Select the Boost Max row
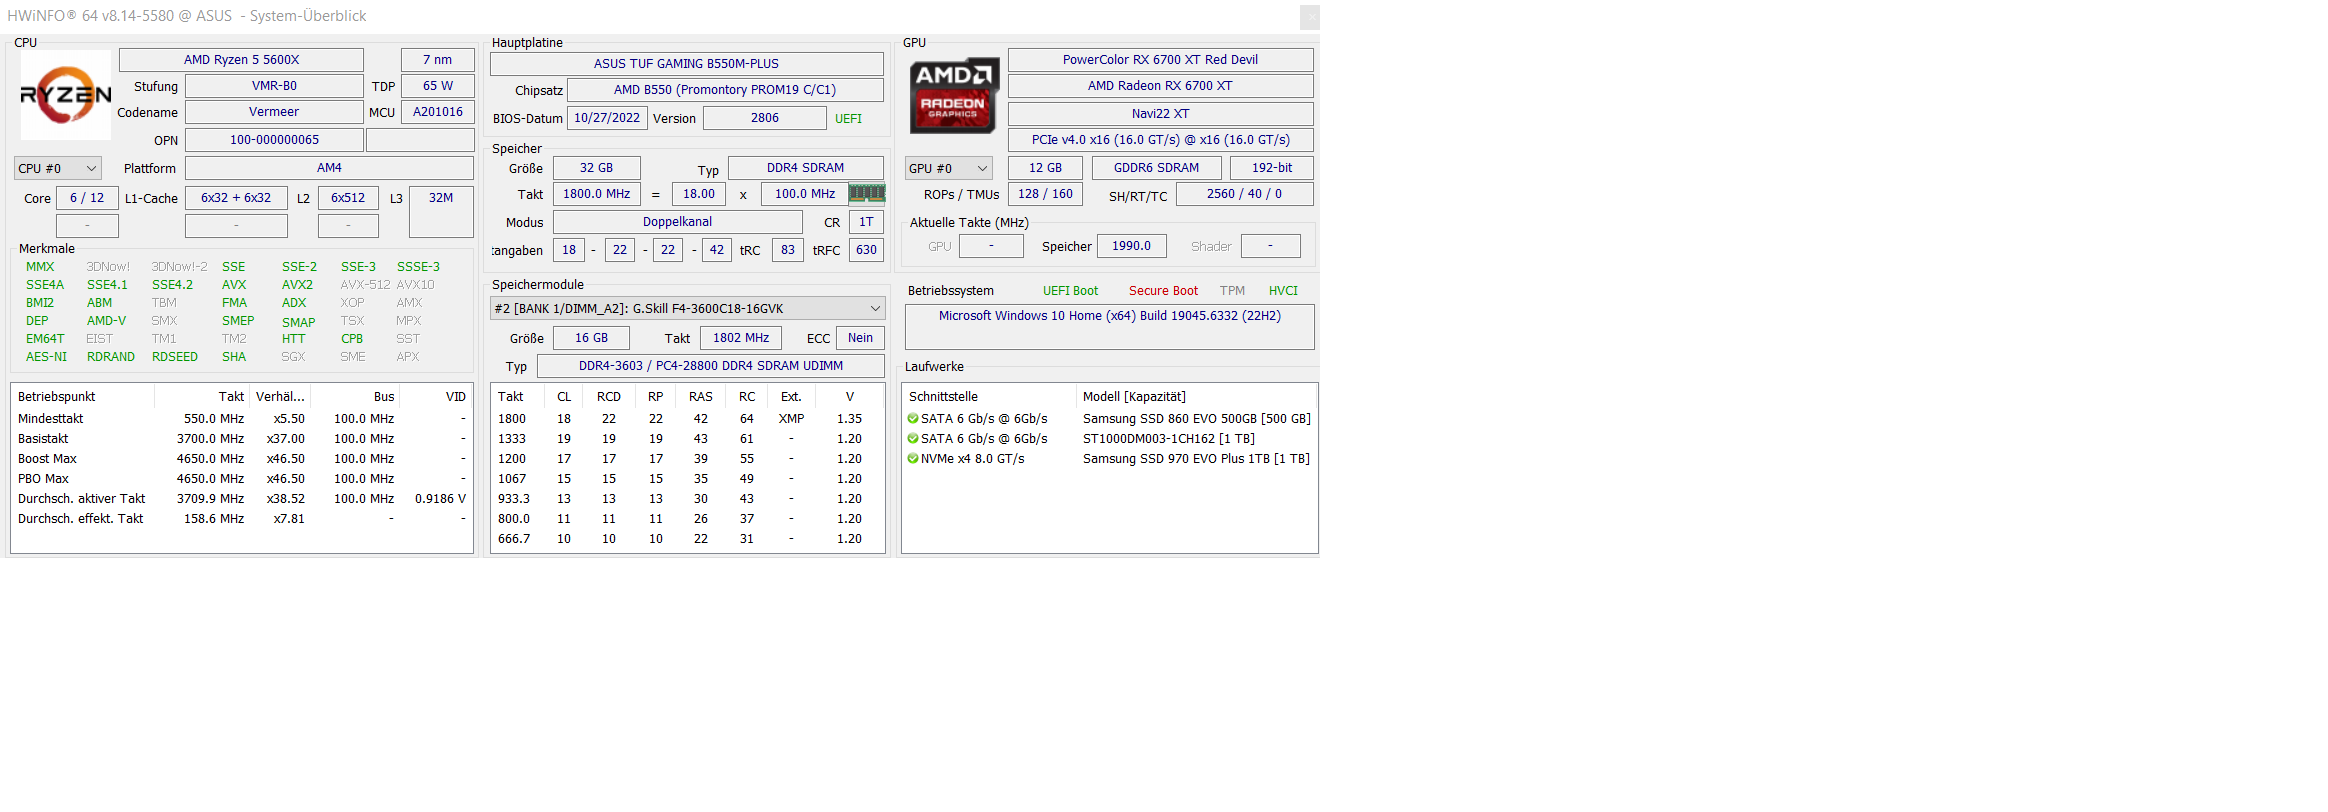 pos(241,459)
